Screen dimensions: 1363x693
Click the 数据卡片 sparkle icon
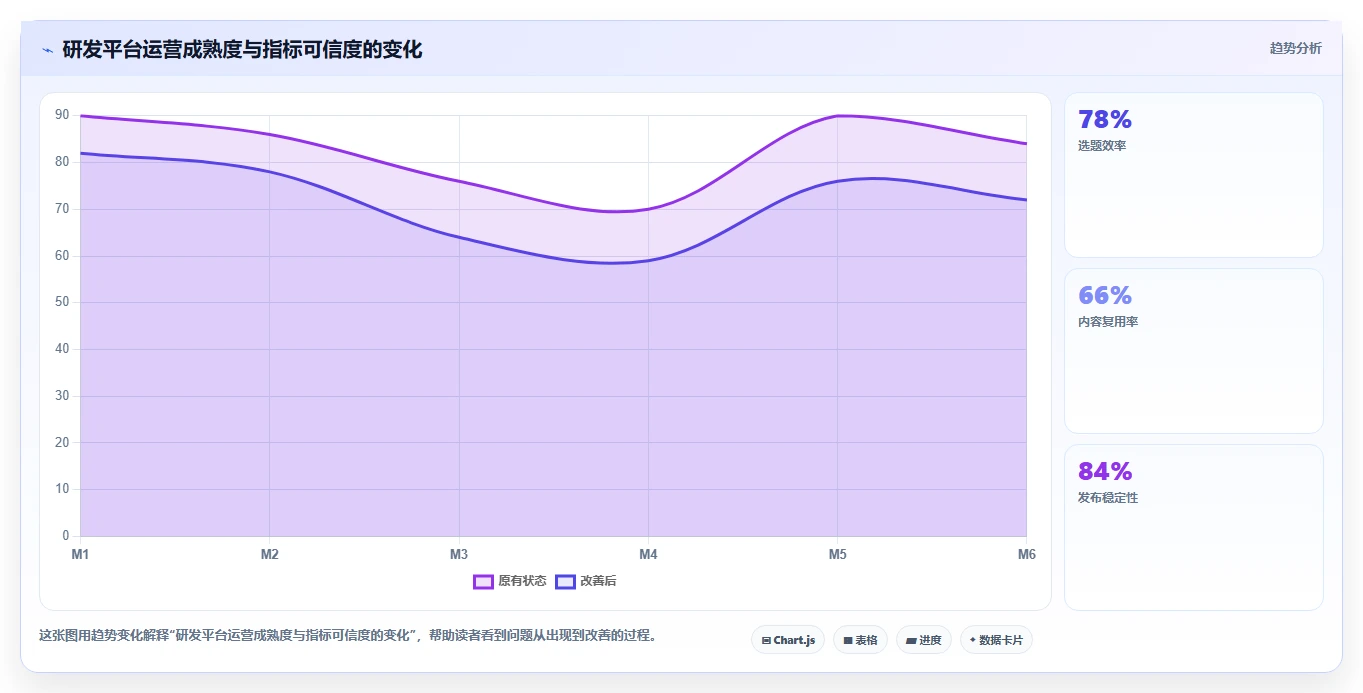pos(973,640)
